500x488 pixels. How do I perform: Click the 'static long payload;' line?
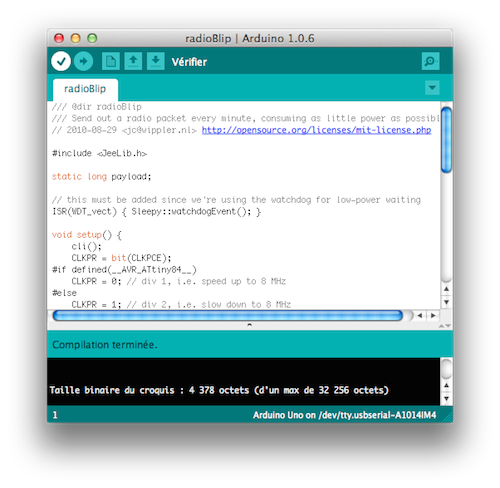(x=101, y=177)
